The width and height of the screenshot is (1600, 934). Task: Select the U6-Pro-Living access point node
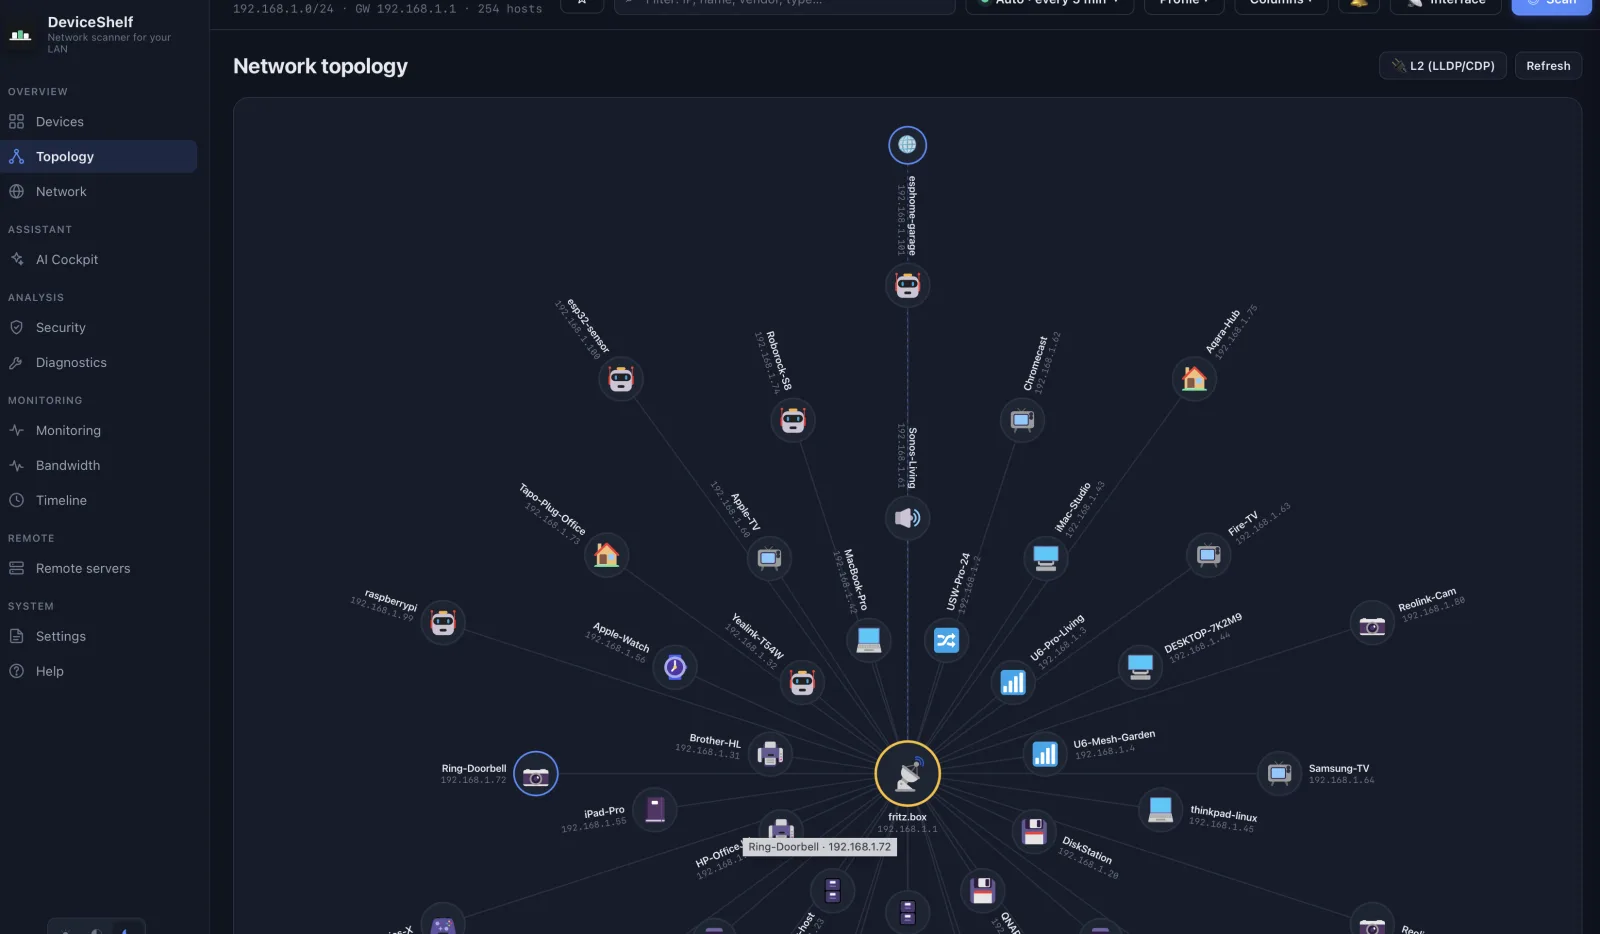tap(1013, 683)
